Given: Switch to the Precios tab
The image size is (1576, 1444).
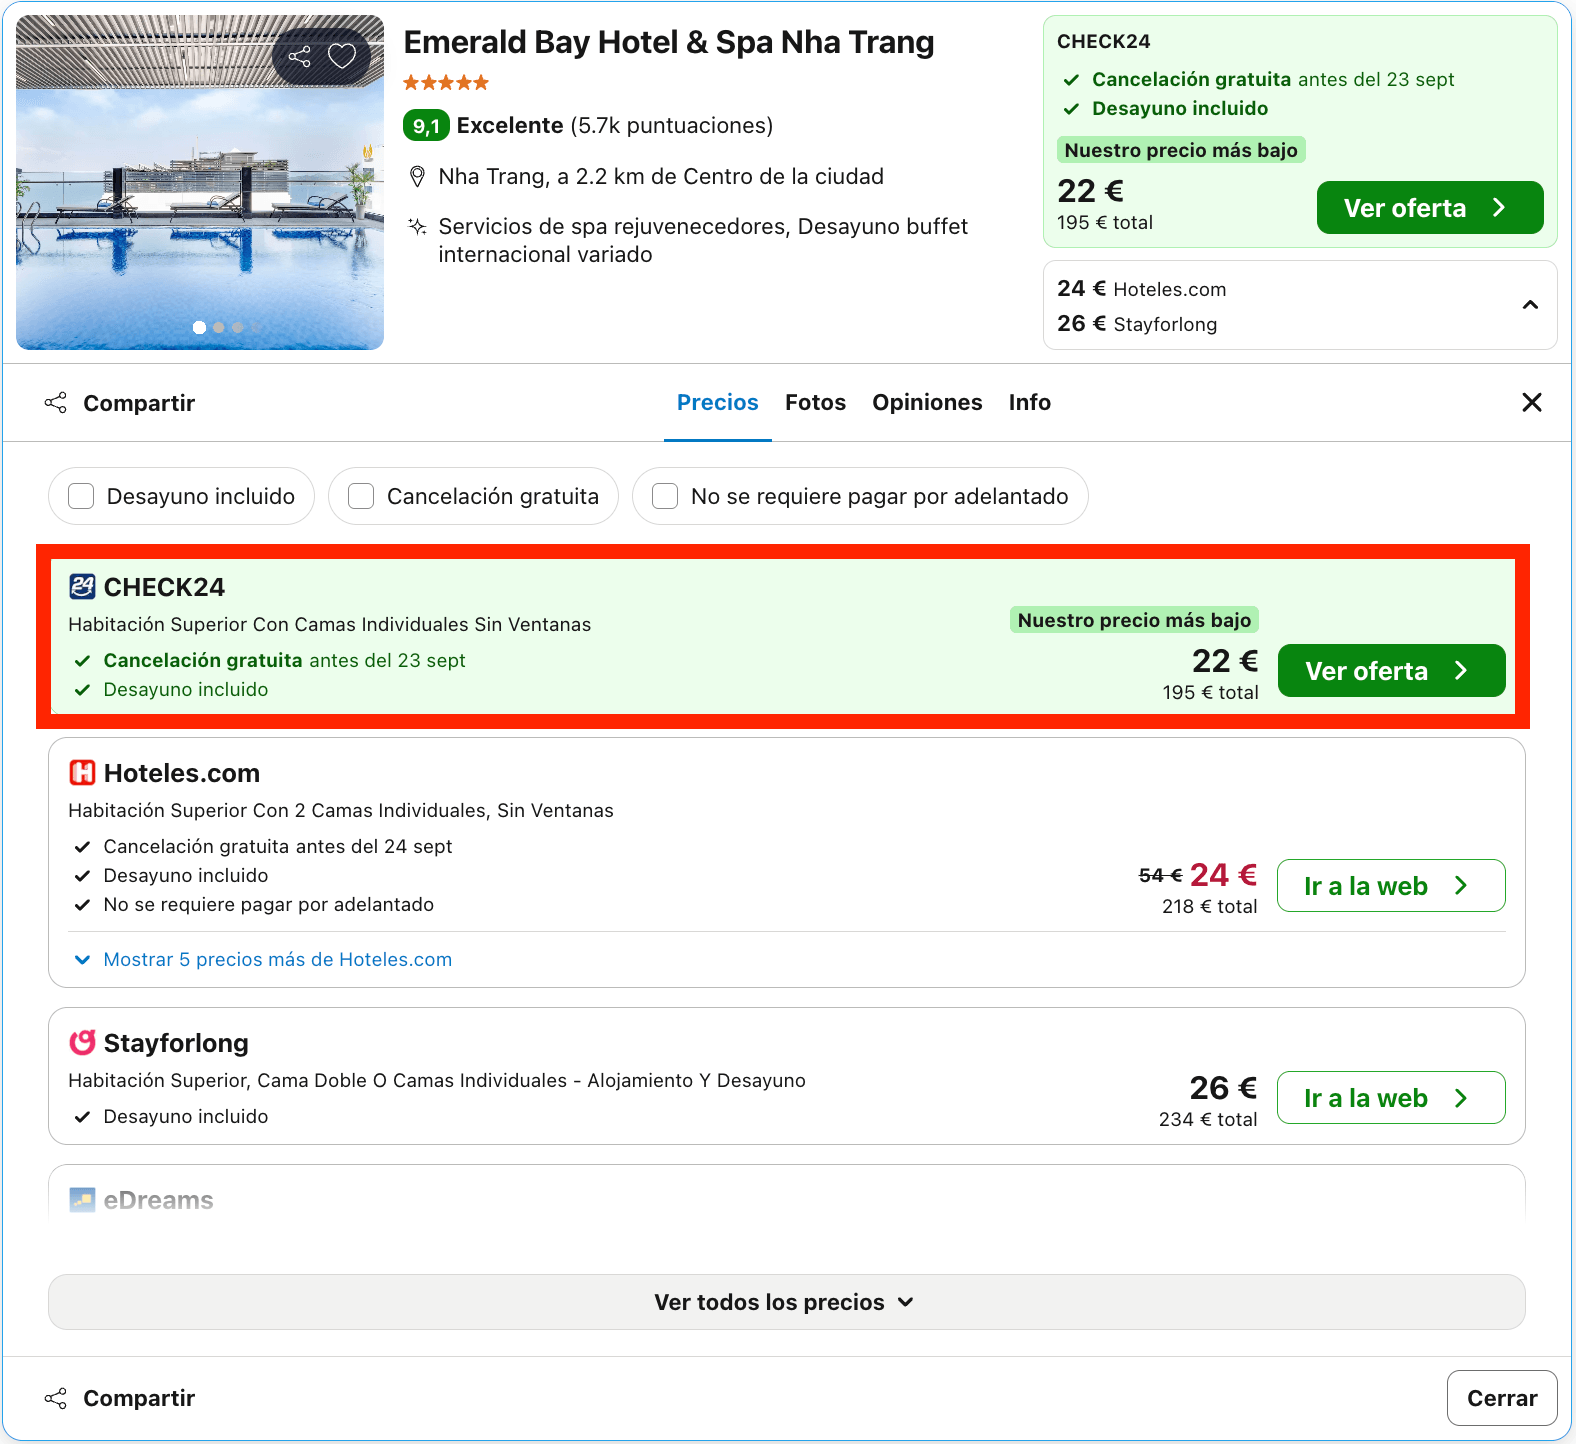Looking at the screenshot, I should click(x=718, y=402).
